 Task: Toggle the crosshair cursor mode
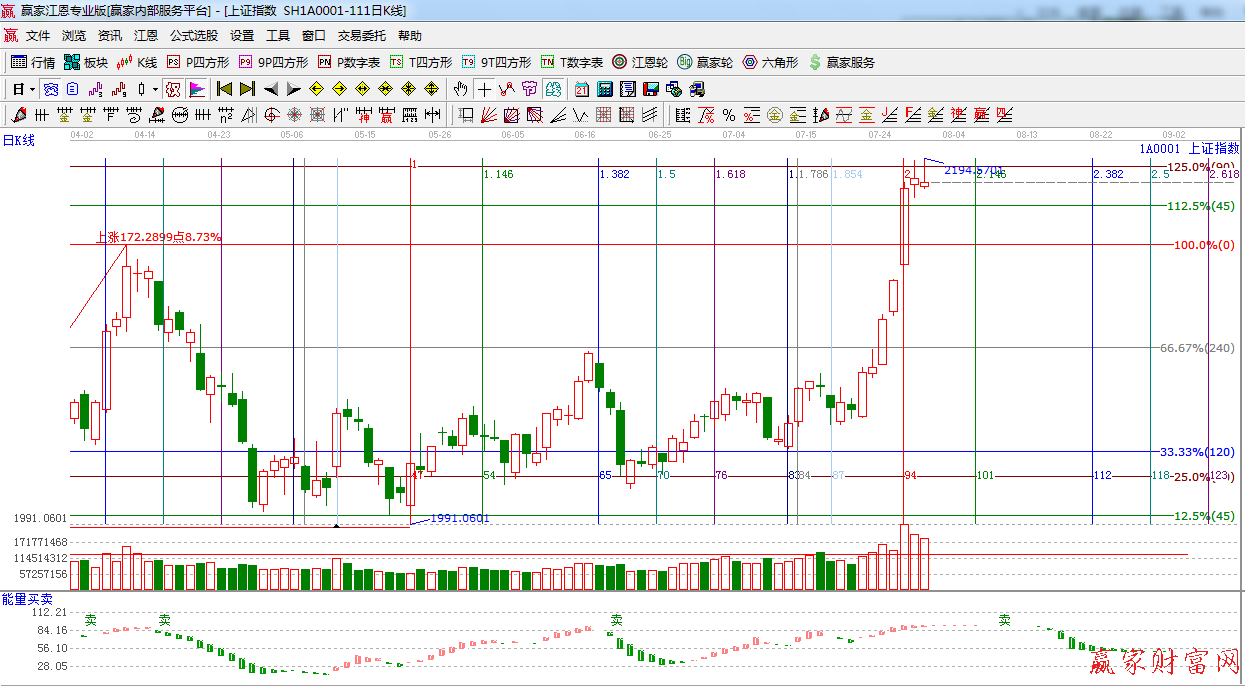pos(484,89)
